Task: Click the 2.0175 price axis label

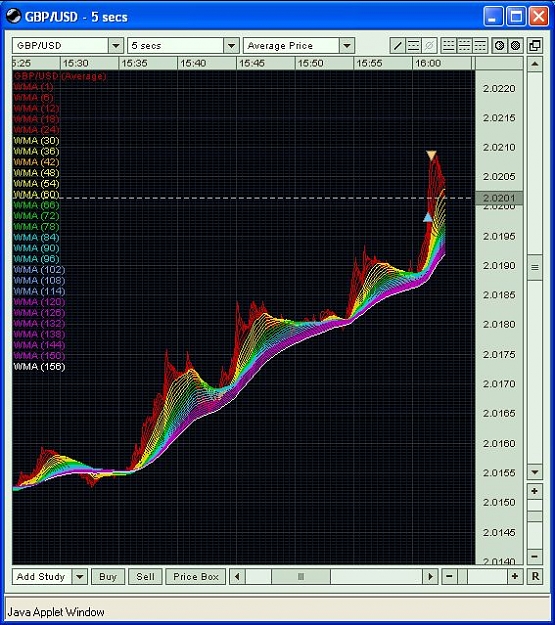Action: (499, 354)
